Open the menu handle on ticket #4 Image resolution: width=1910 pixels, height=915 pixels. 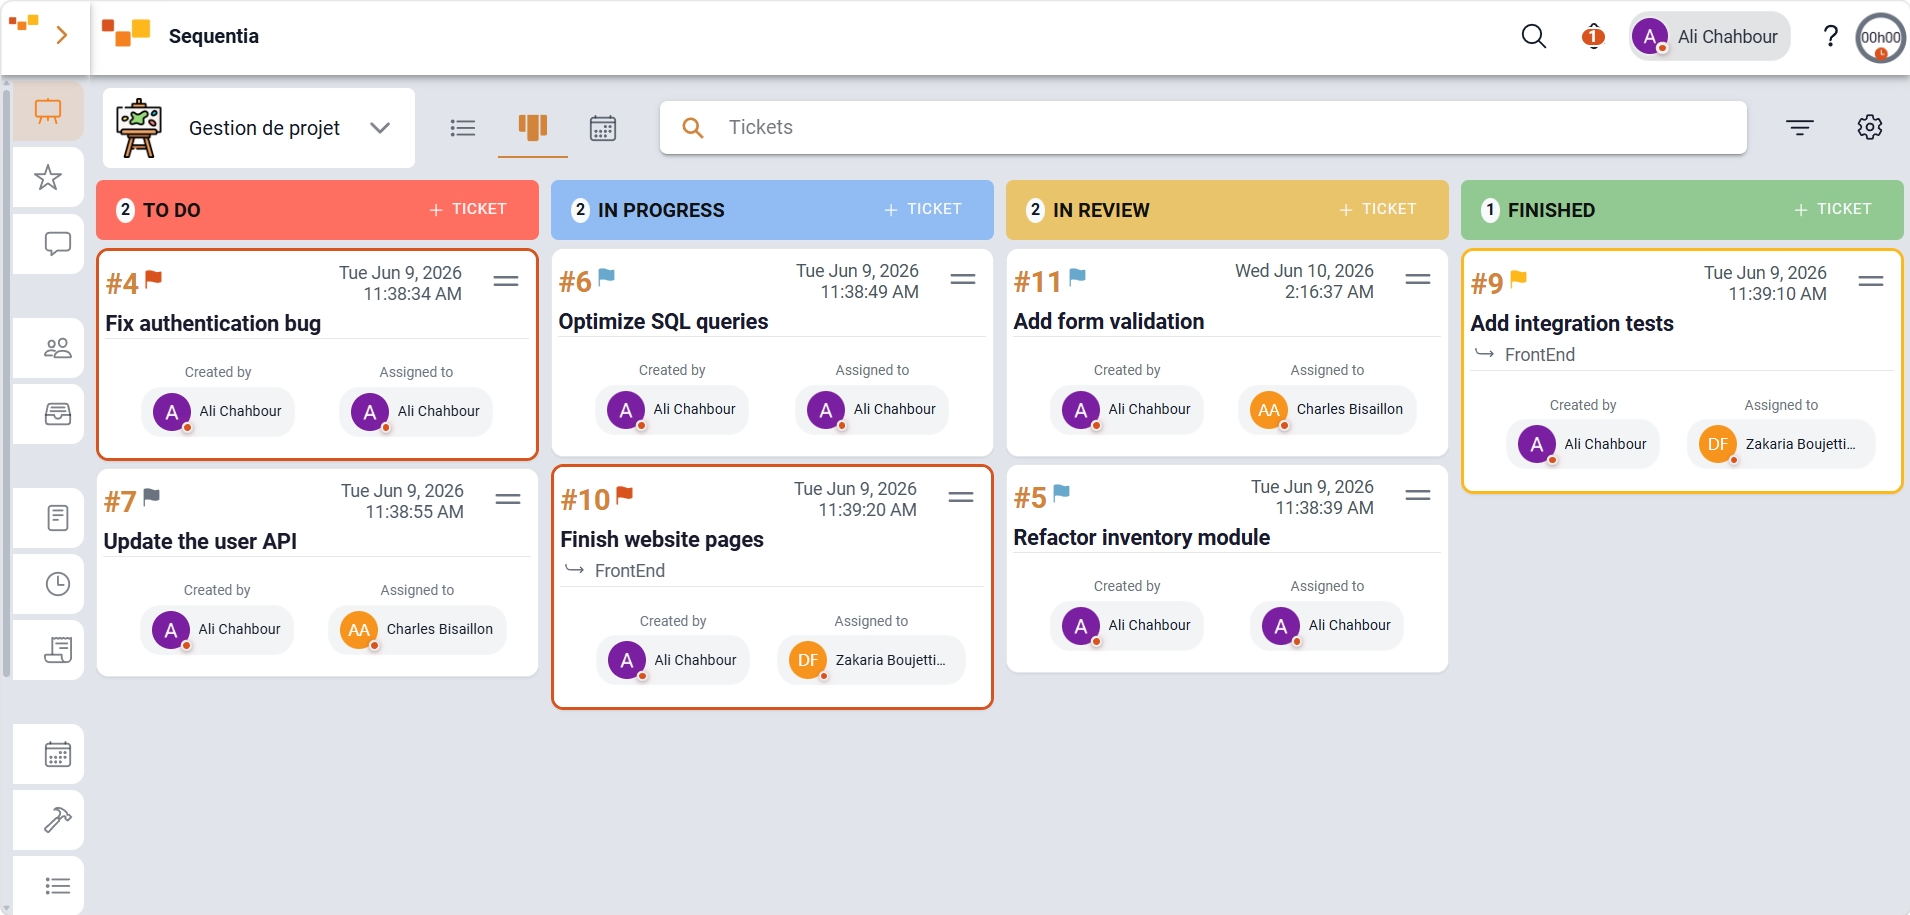[x=506, y=281]
